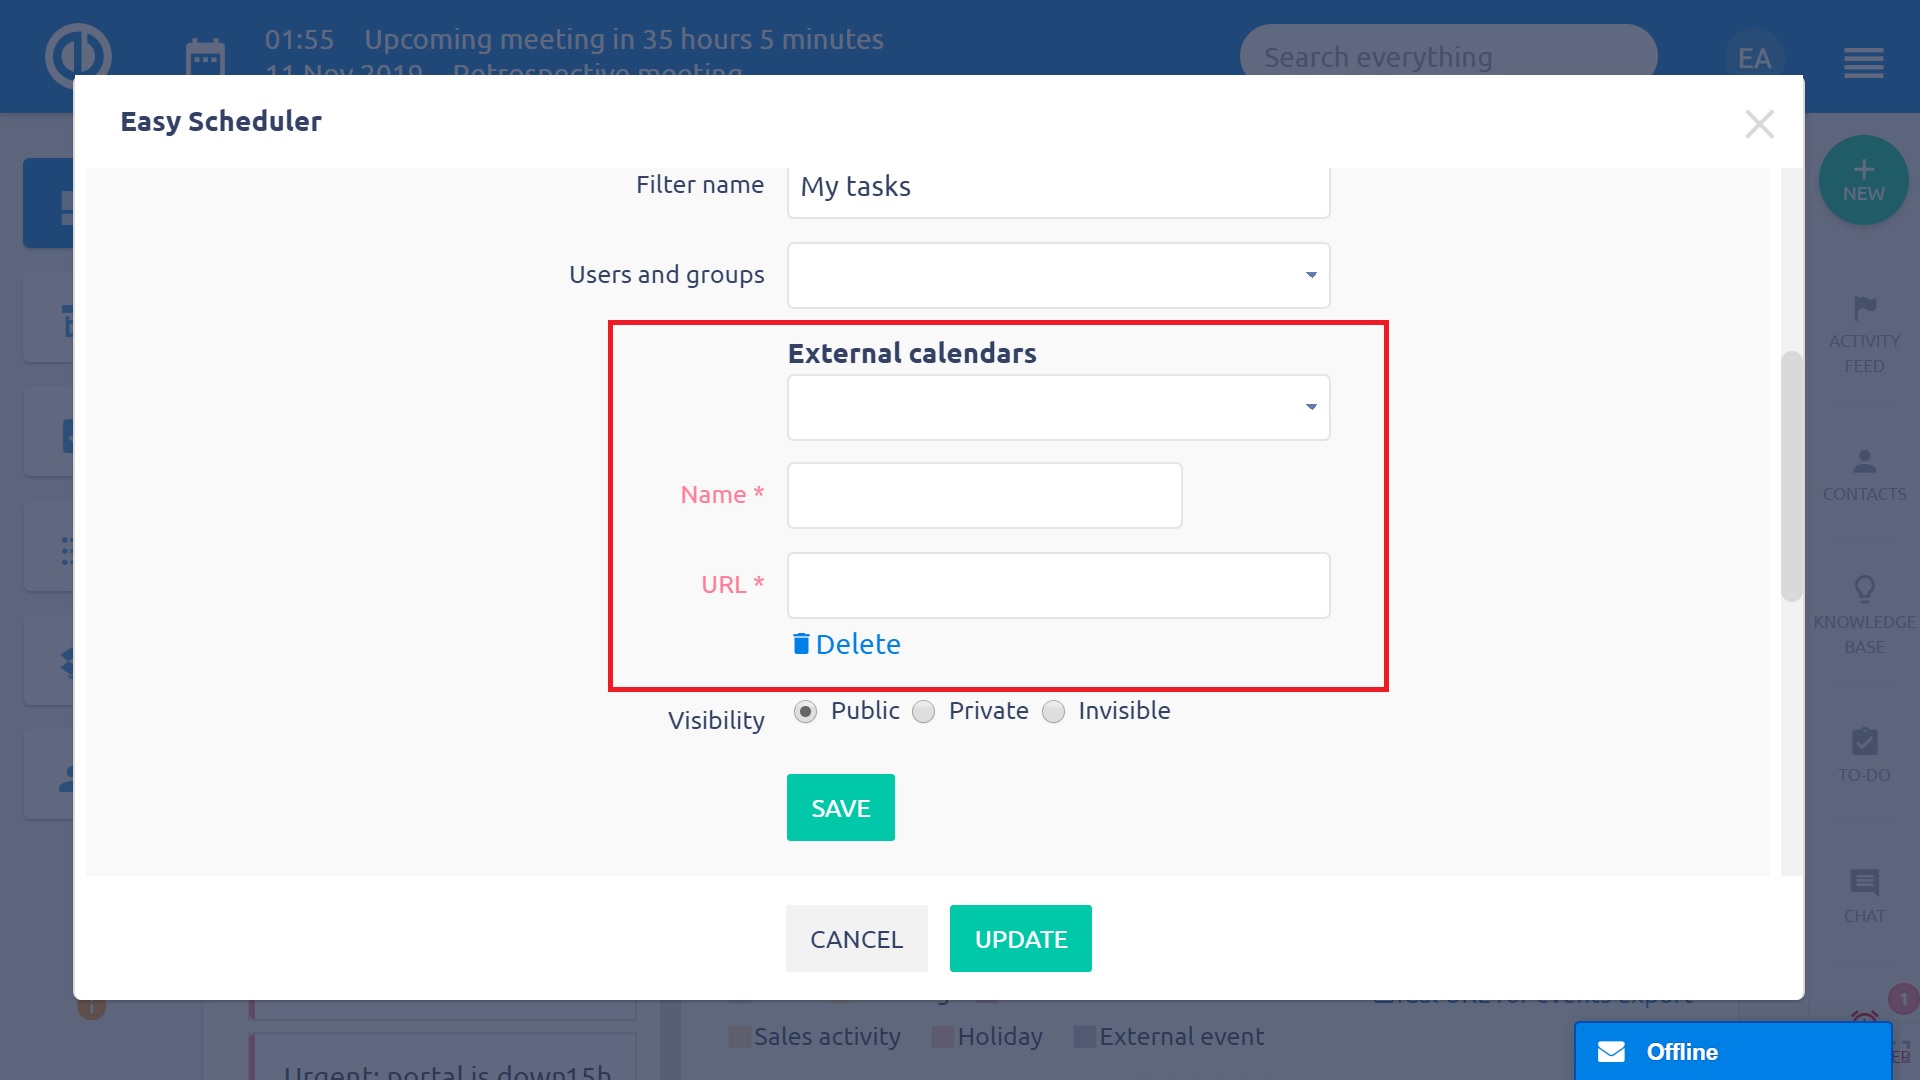Focus the external calendar Name field
This screenshot has height=1080, width=1920.
[984, 495]
